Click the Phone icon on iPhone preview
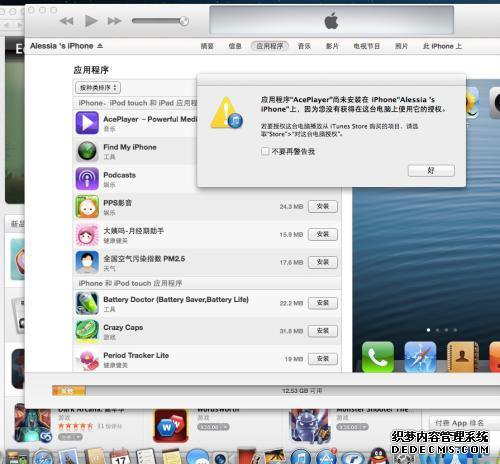 378,357
